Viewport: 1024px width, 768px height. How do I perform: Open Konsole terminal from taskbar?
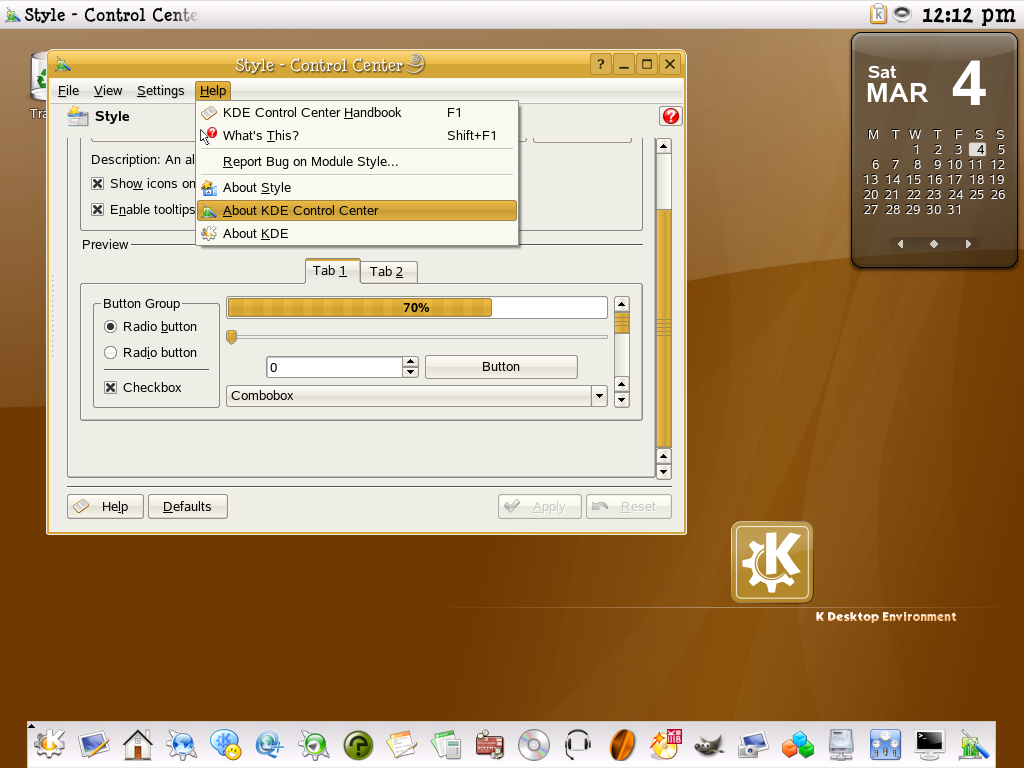coord(929,744)
